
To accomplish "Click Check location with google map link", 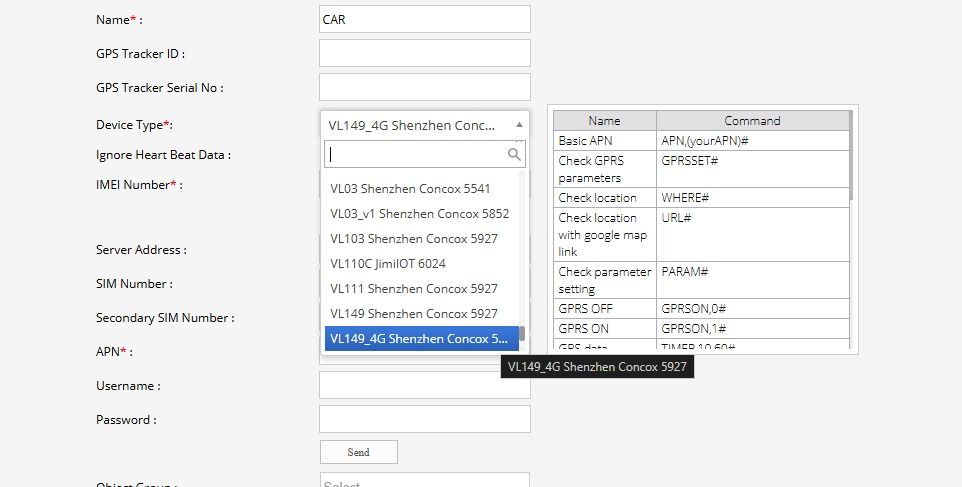I will click(x=605, y=234).
